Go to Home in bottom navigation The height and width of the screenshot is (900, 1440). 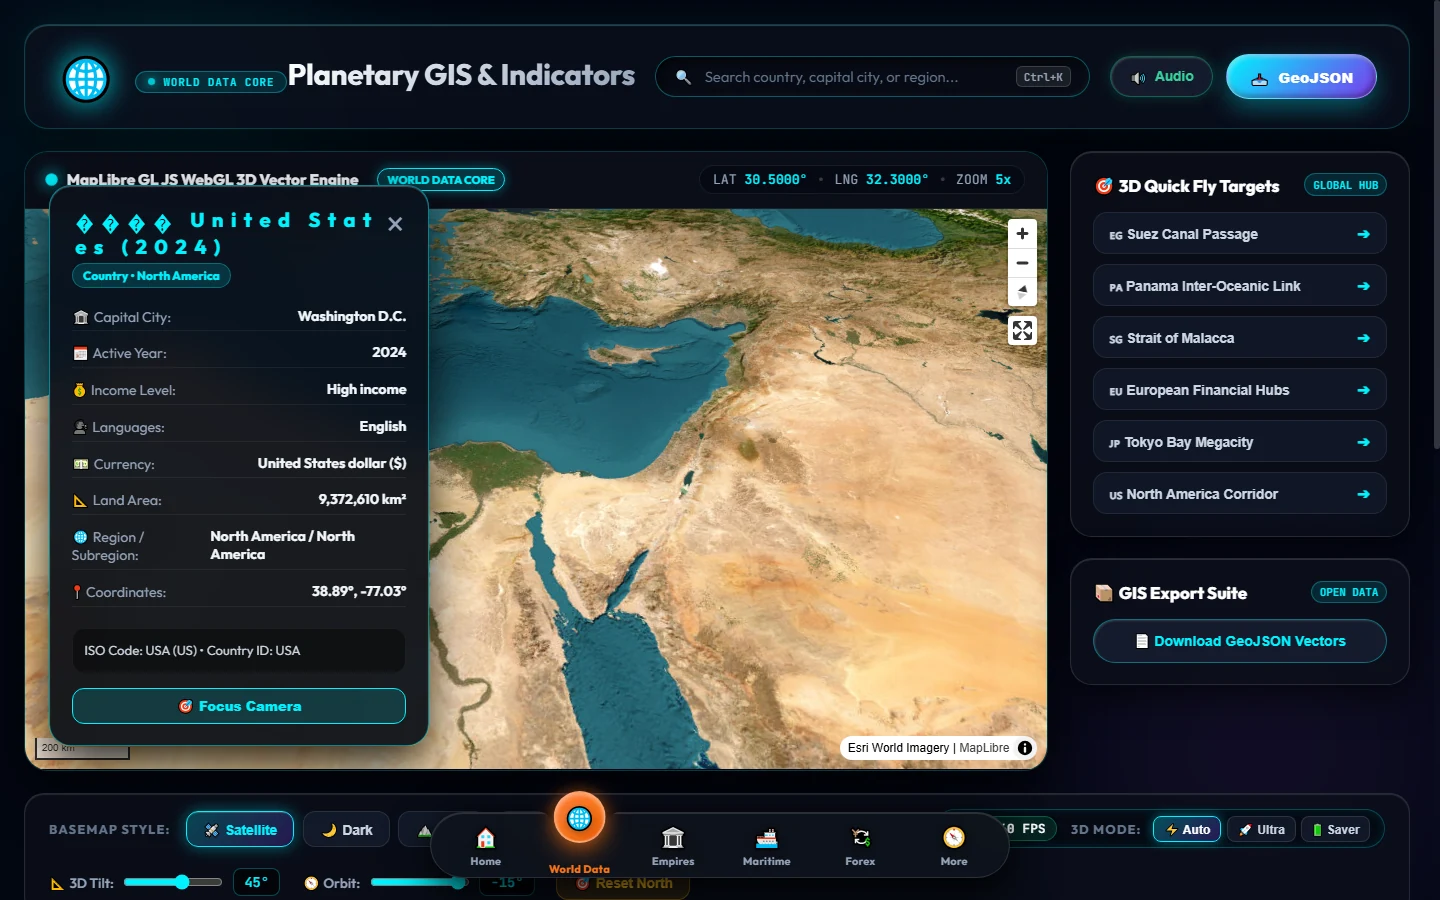coord(486,846)
